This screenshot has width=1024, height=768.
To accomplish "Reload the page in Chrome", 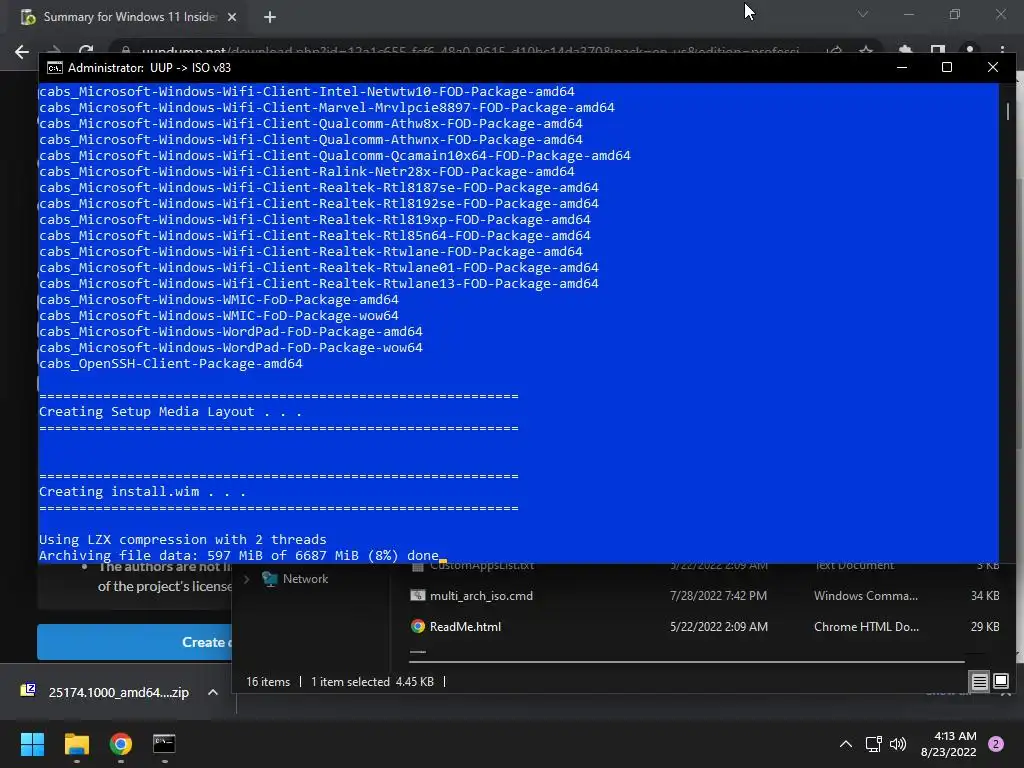I will (x=86, y=50).
